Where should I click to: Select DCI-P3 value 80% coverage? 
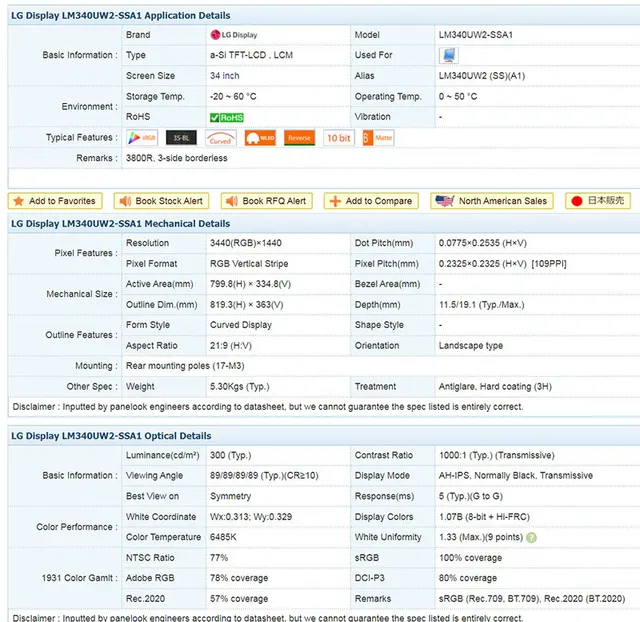(468, 579)
